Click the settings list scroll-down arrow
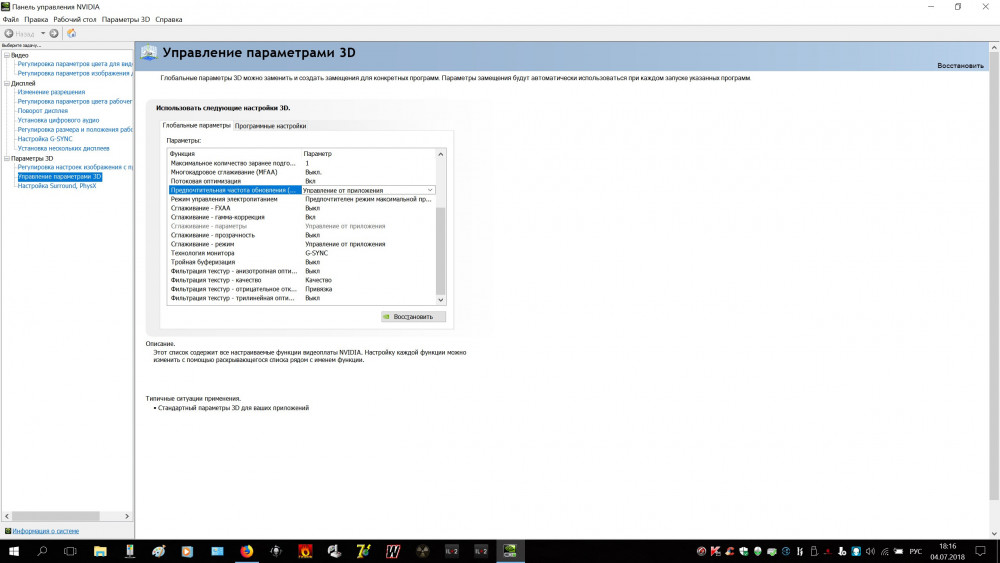1000x563 pixels. pyautogui.click(x=441, y=300)
